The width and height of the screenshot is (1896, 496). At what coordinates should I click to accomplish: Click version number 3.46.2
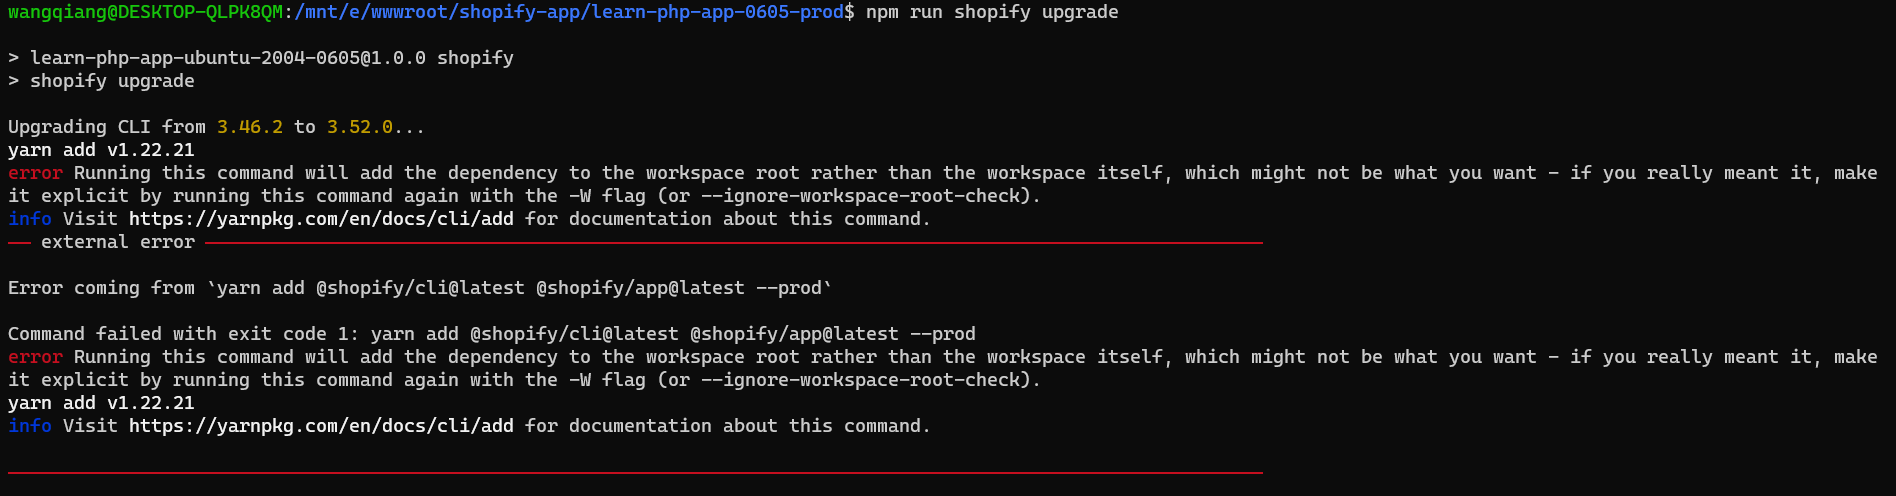pyautogui.click(x=250, y=127)
